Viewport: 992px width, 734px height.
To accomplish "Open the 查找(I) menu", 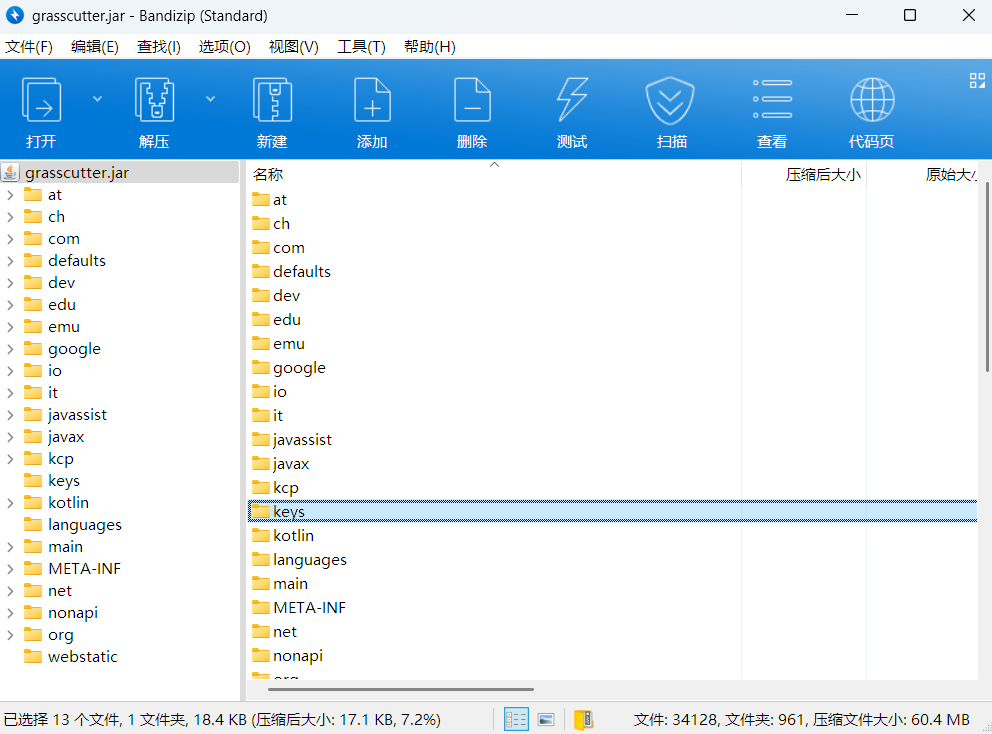I will coord(159,47).
